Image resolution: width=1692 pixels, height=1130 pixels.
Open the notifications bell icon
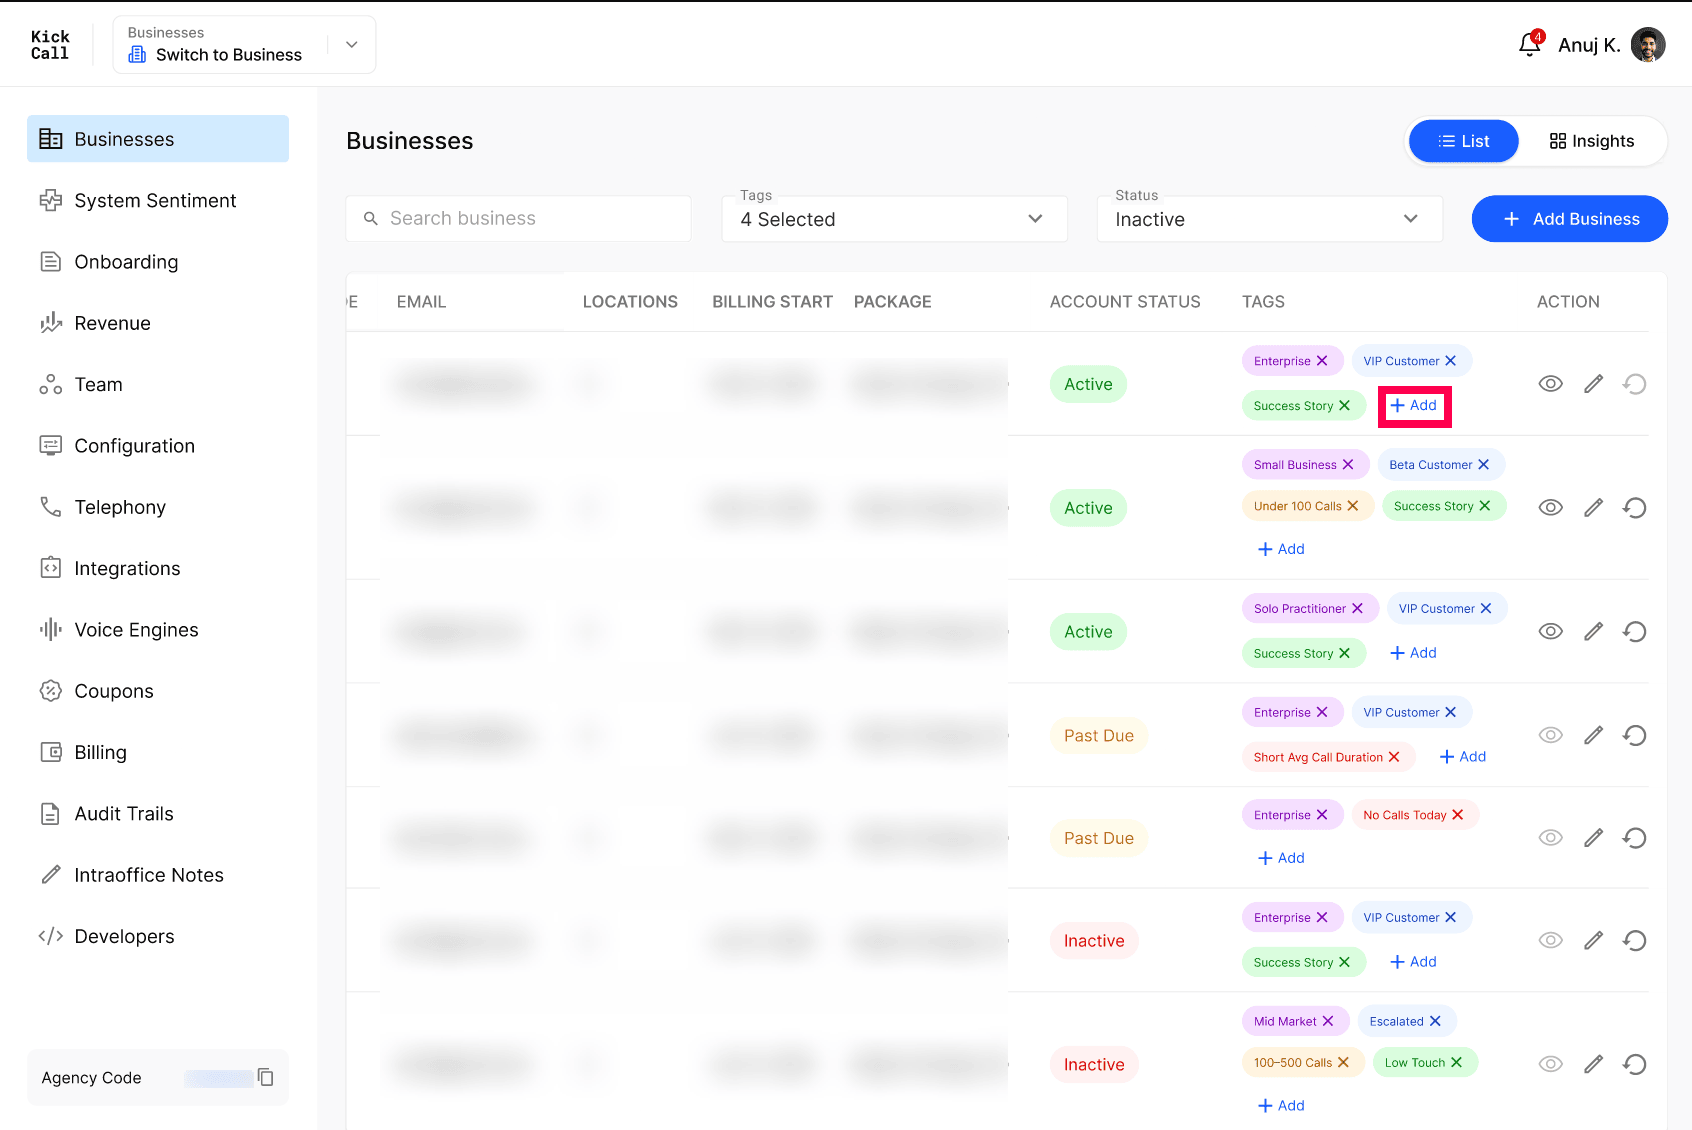1529,45
